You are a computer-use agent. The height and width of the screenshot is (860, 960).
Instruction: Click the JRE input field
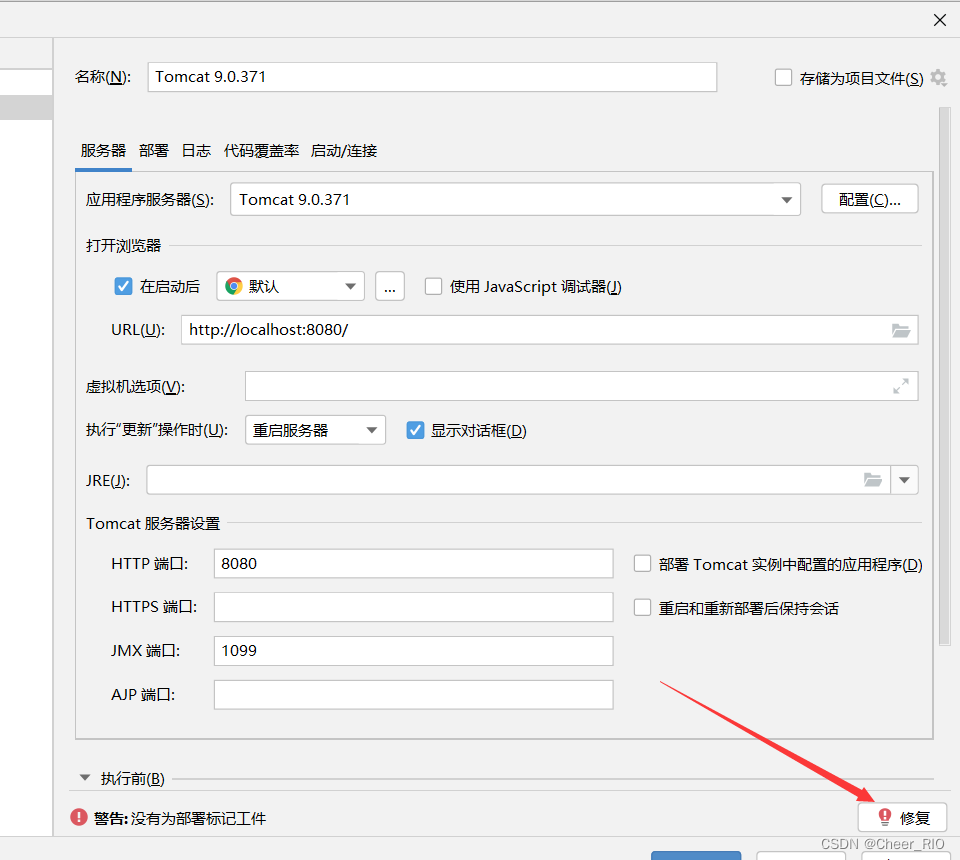click(518, 480)
